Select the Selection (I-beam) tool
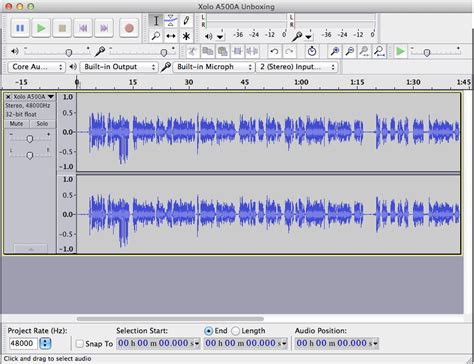Viewport: 474px width, 364px height. 156,21
